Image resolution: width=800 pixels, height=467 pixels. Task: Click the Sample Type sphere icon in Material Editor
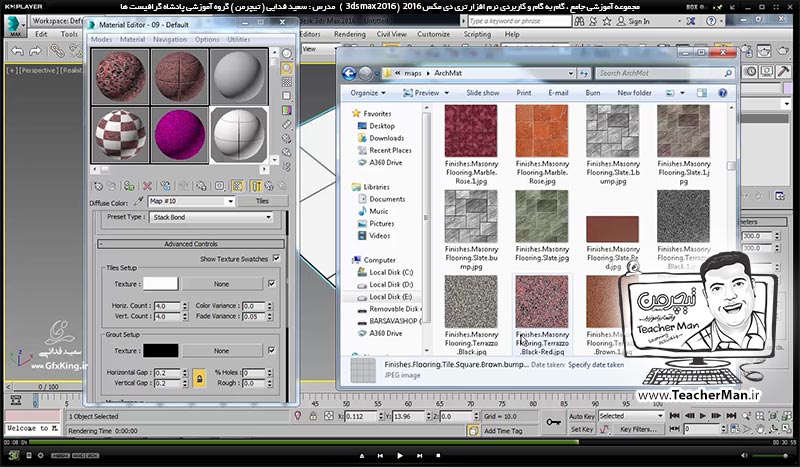pos(287,54)
